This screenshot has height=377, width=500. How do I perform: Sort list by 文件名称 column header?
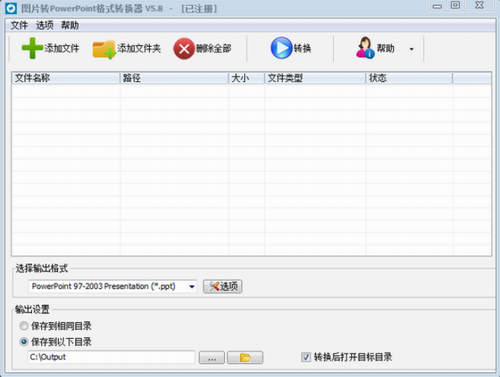pyautogui.click(x=66, y=78)
